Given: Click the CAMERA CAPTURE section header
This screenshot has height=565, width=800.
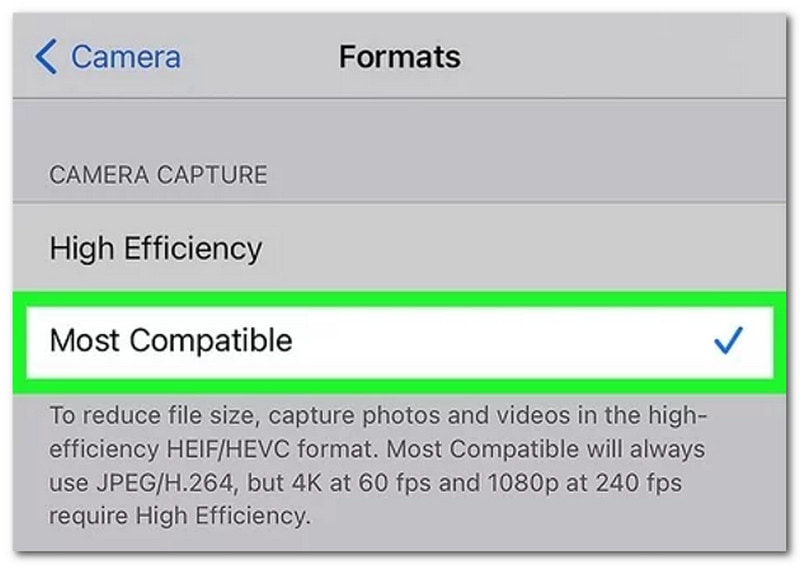Looking at the screenshot, I should [158, 176].
